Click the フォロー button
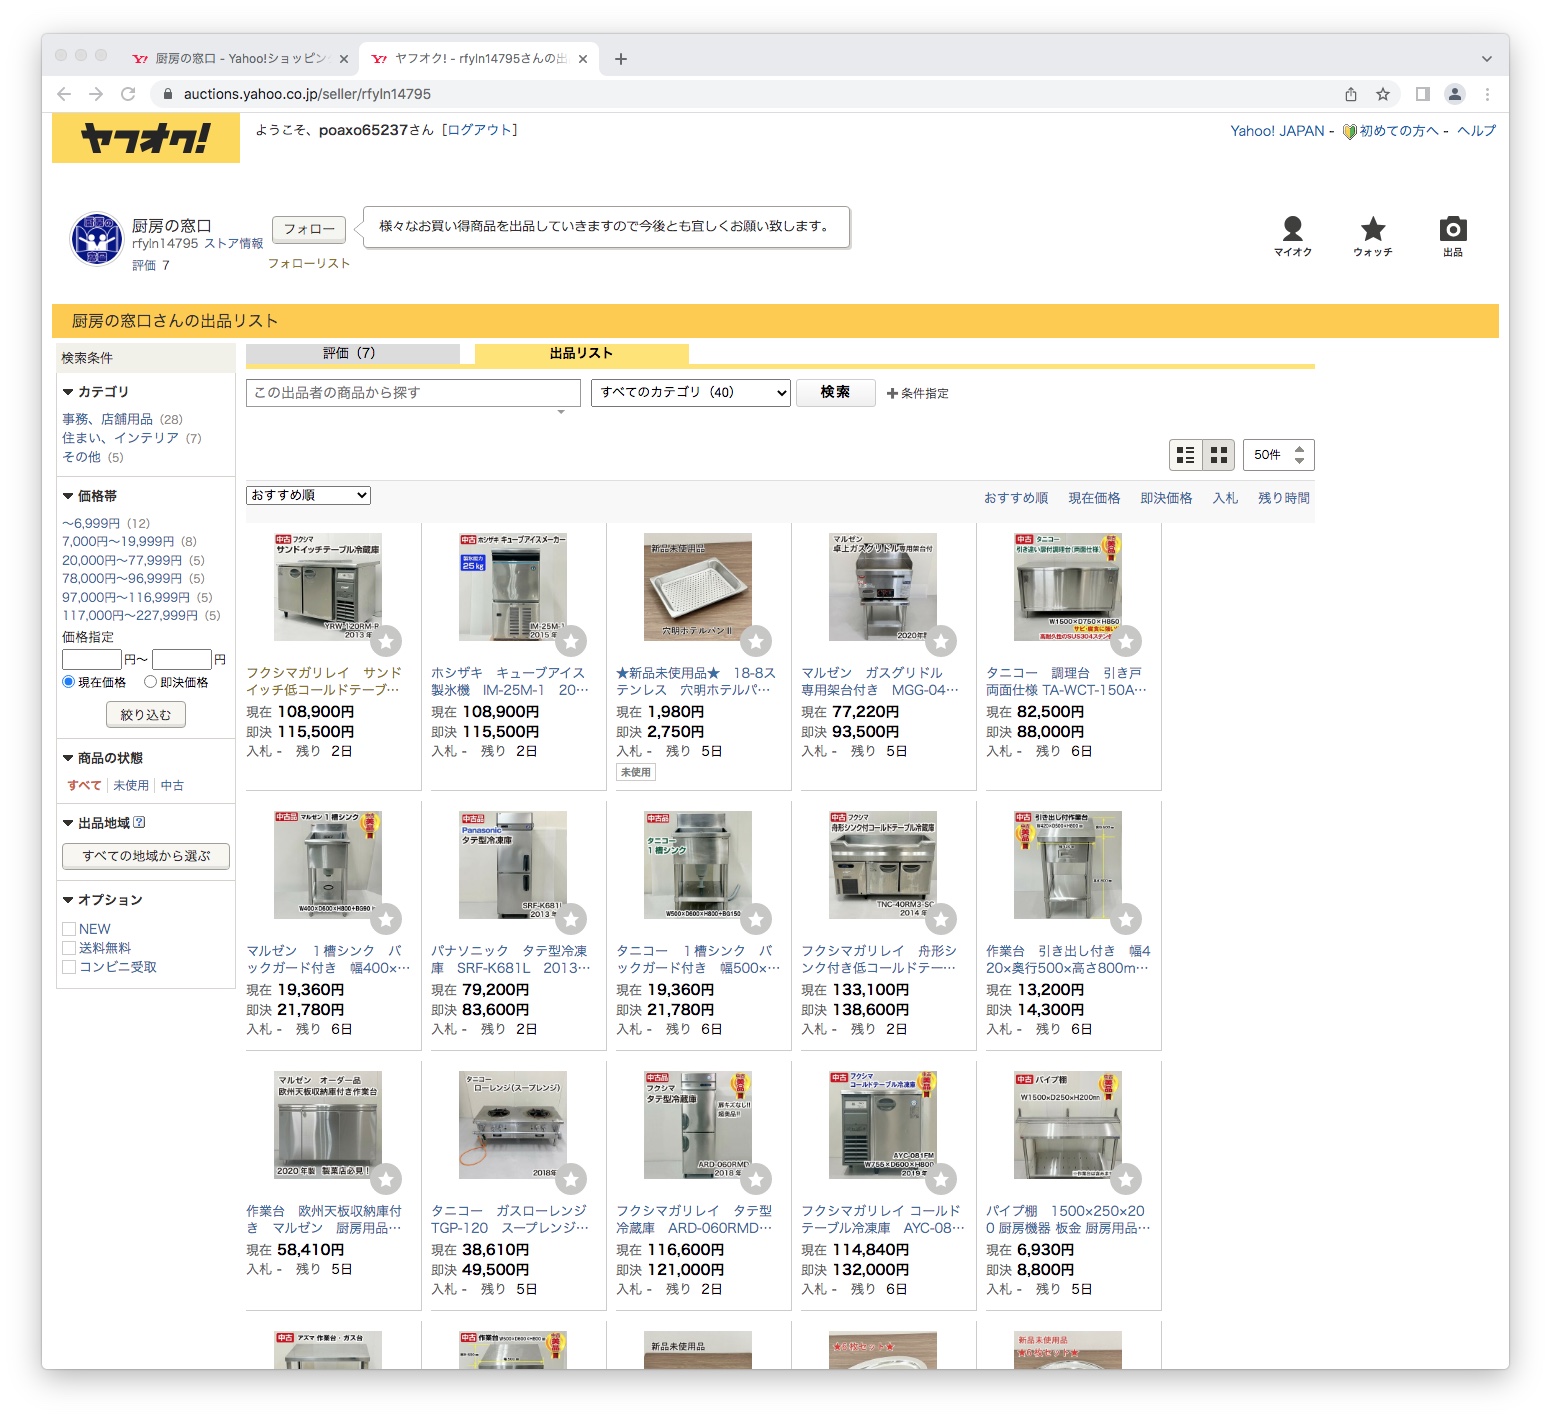 [309, 229]
